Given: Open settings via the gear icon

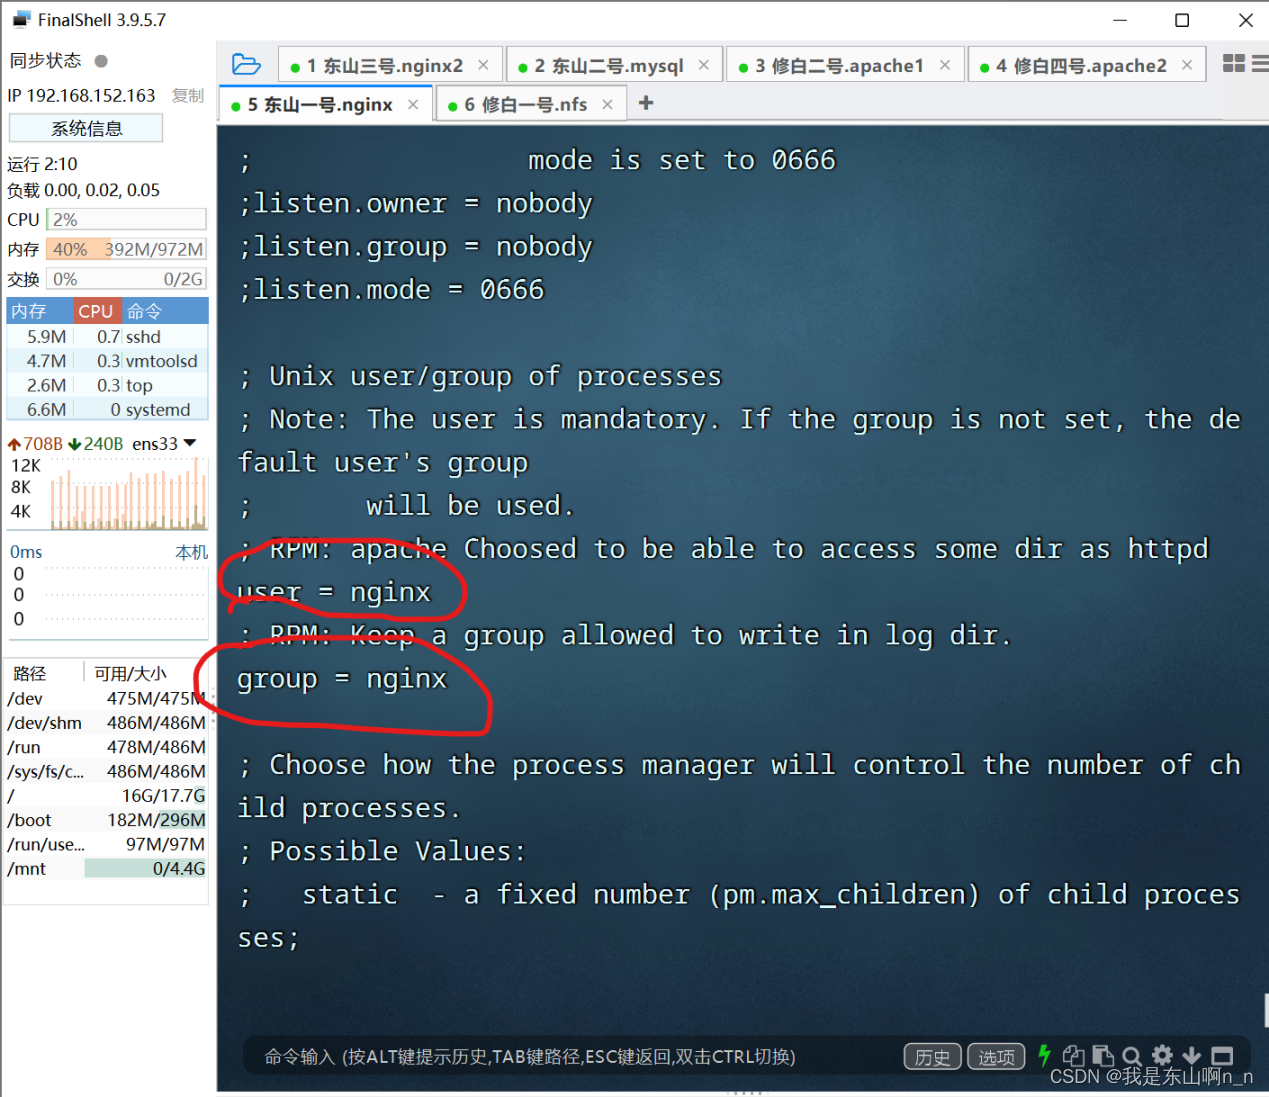Looking at the screenshot, I should (x=1162, y=1055).
